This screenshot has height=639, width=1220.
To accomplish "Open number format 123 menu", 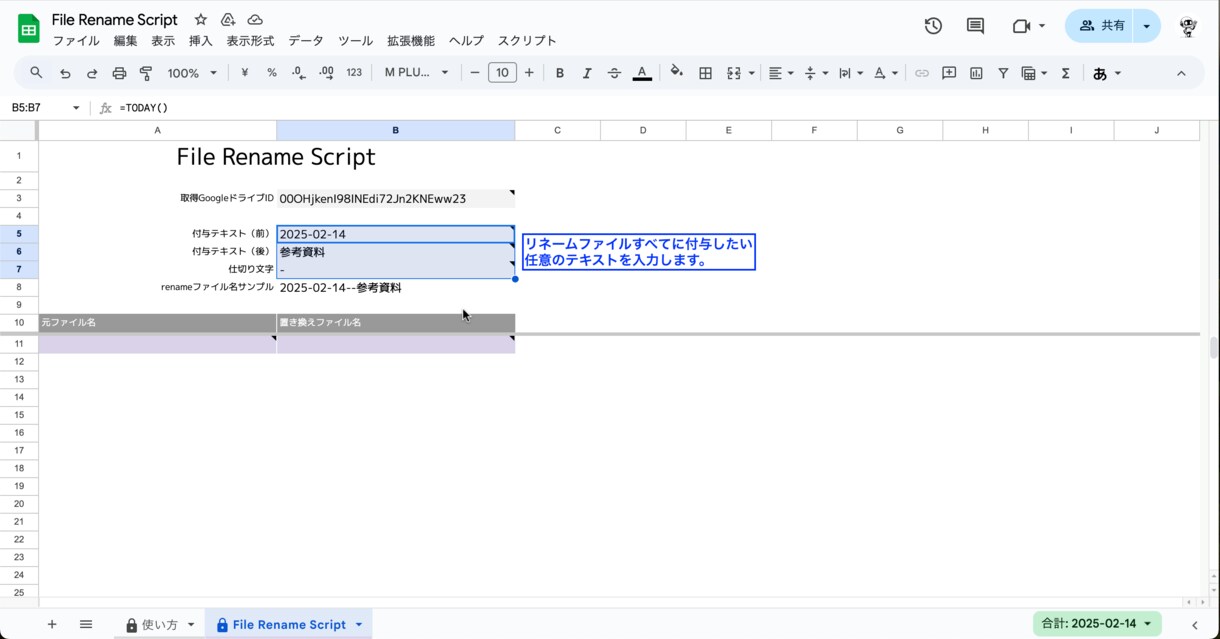I will pos(354,73).
